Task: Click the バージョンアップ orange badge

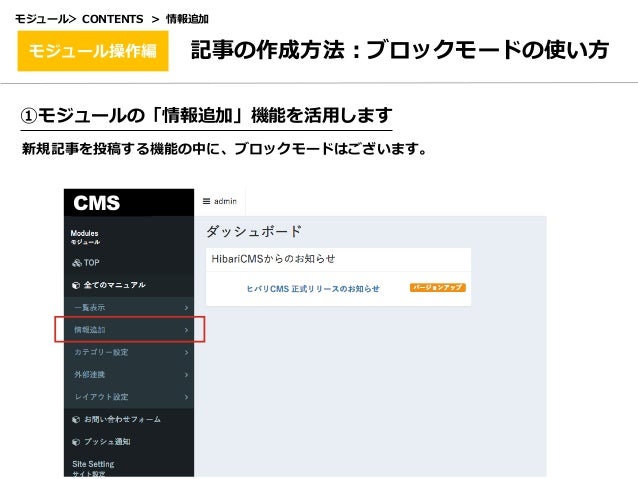Action: point(437,287)
